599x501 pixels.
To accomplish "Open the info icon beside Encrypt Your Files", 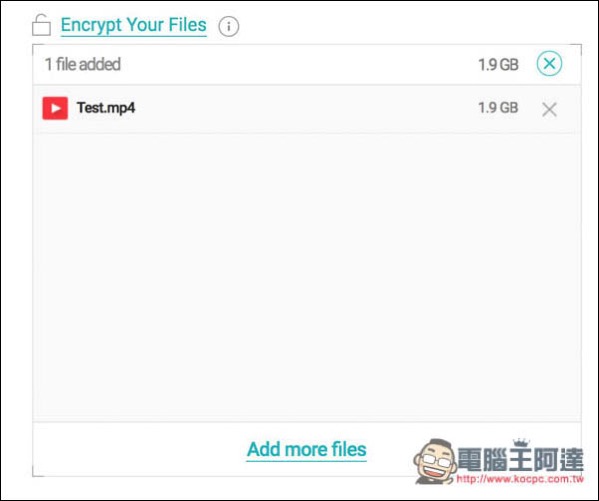I will pos(228,26).
